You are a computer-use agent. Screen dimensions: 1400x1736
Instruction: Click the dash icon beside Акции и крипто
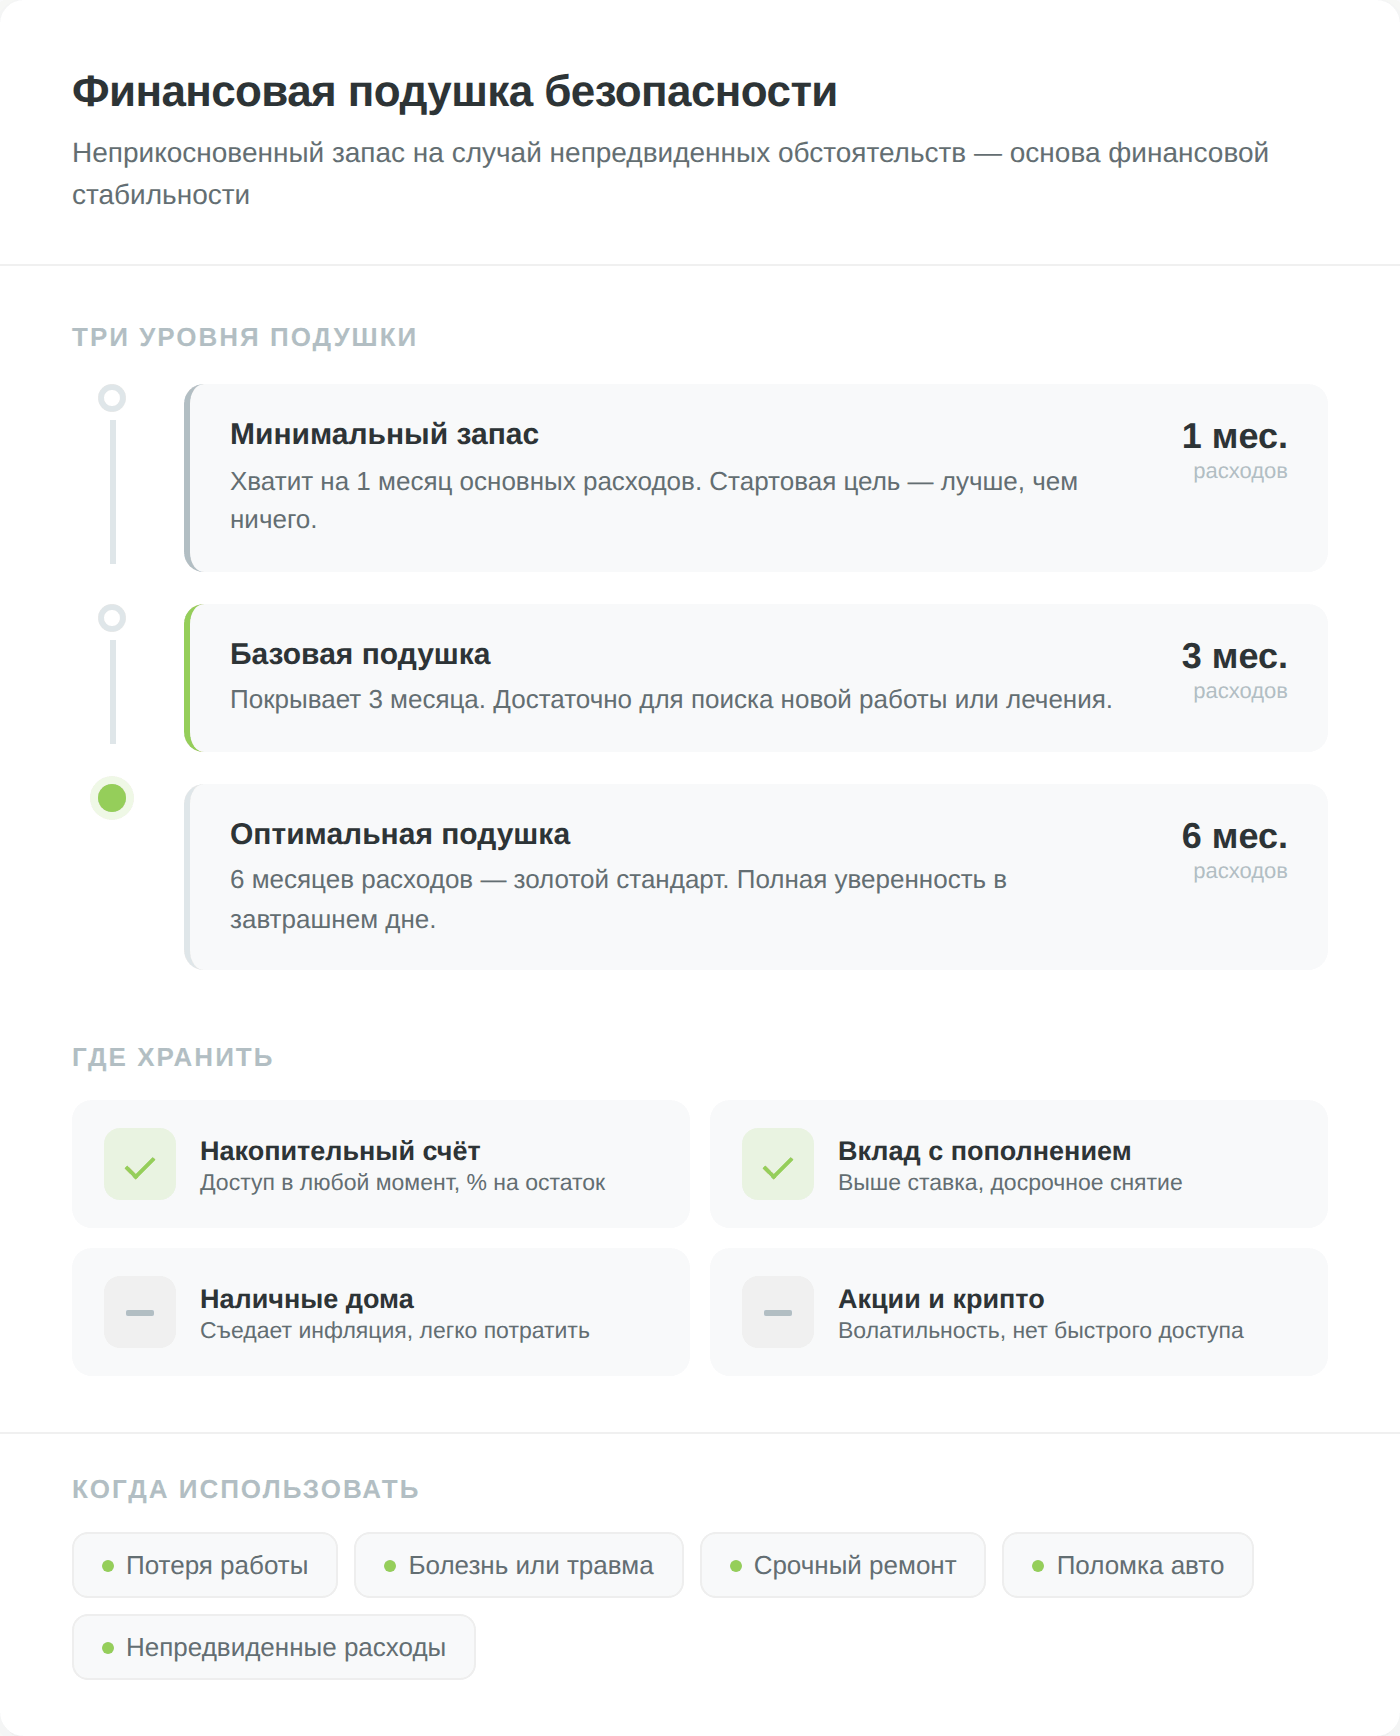[778, 1312]
